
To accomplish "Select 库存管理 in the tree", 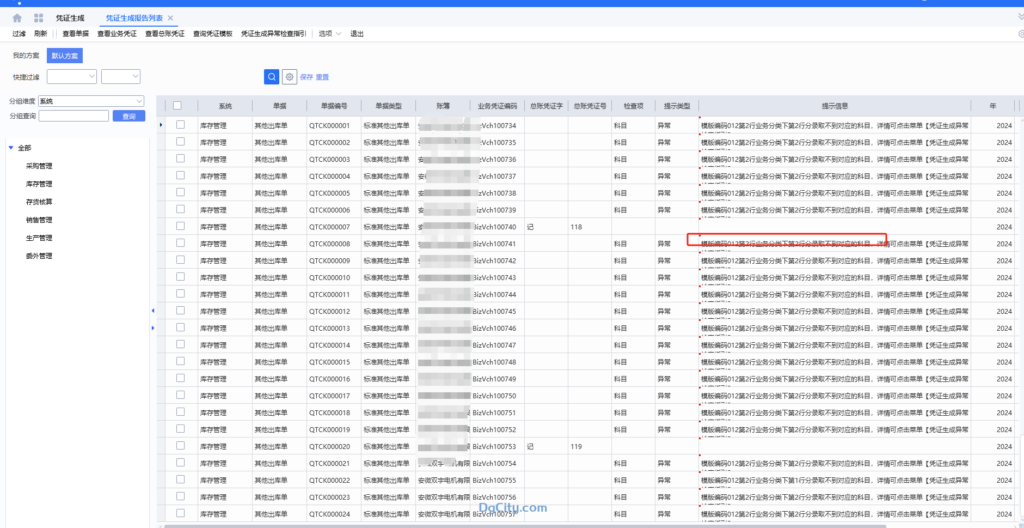I will 39,184.
